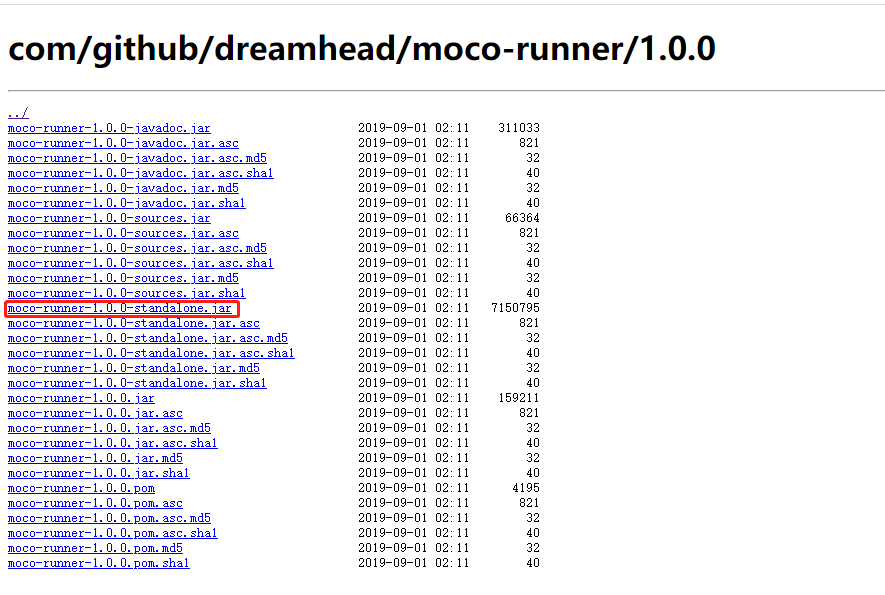Open moco-runner-1.0.0-standalone.jar.asc.md5 link
Viewport: 885px width, 595px height.
tap(148, 338)
